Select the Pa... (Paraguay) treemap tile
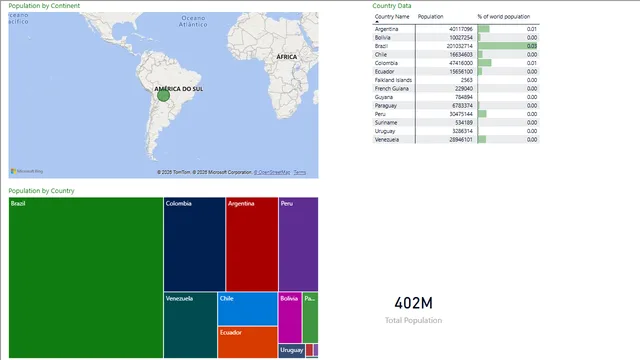This screenshot has height=360, width=640. (310, 318)
